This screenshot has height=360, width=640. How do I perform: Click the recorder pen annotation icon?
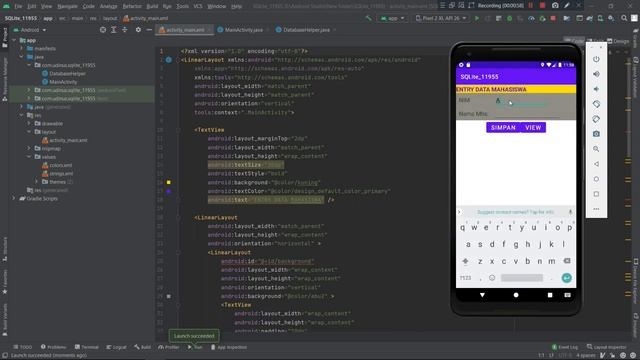coord(567,6)
